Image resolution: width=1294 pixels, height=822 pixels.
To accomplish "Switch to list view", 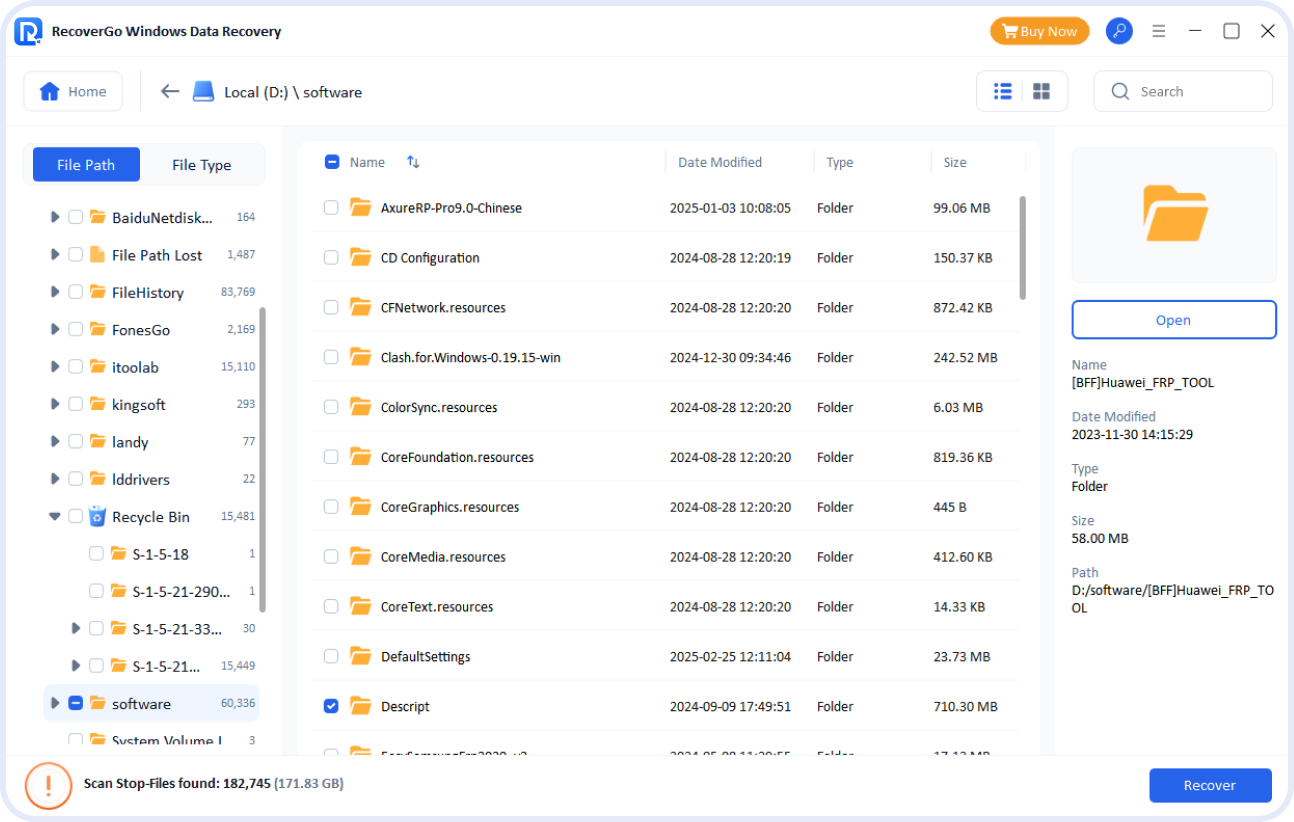I will (x=1002, y=90).
